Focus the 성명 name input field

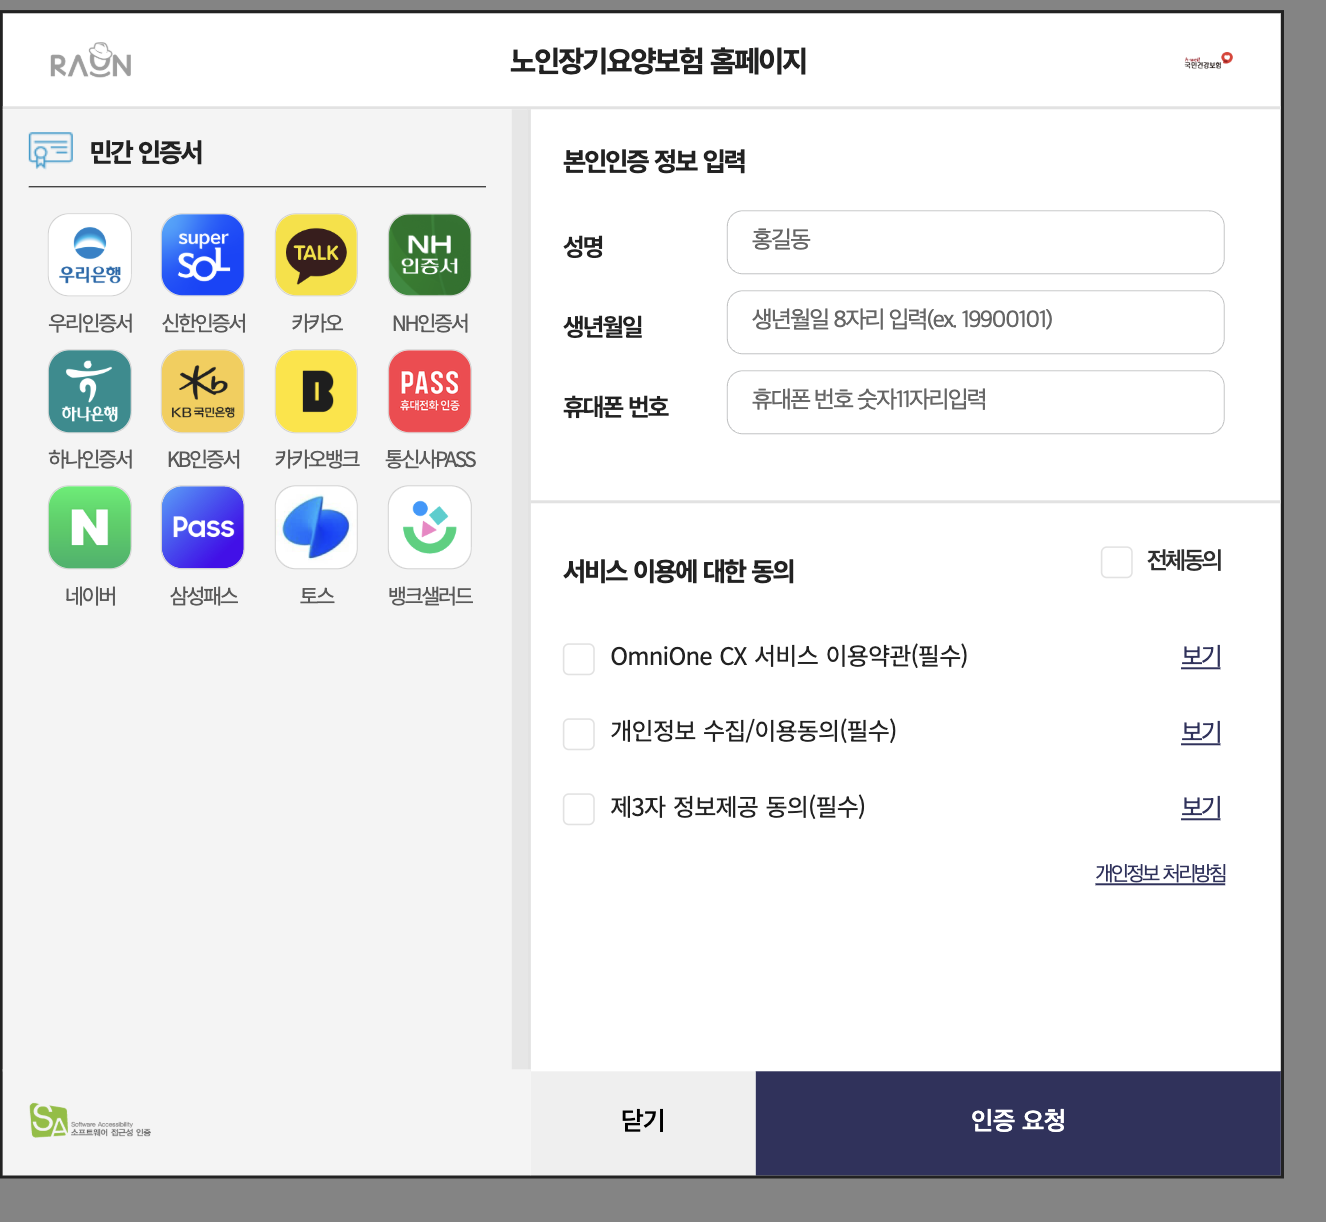coord(975,242)
